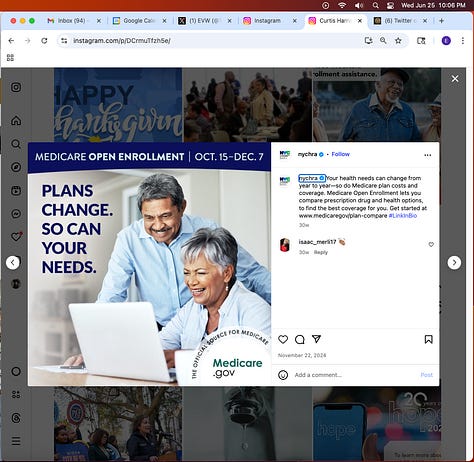Open isaac_merli17's profile from comment

[x=317, y=242]
